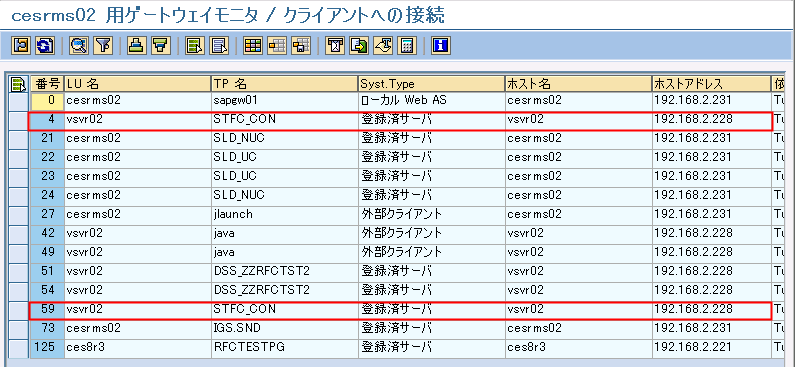This screenshot has height=367, width=795.
Task: Click the Export to local file icon
Action: click(359, 46)
